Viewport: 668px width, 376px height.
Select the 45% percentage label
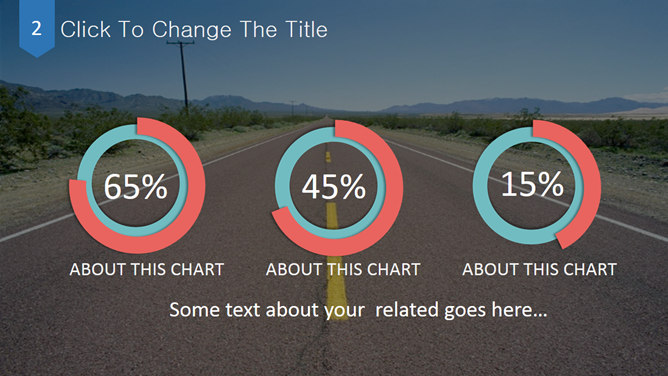point(334,187)
